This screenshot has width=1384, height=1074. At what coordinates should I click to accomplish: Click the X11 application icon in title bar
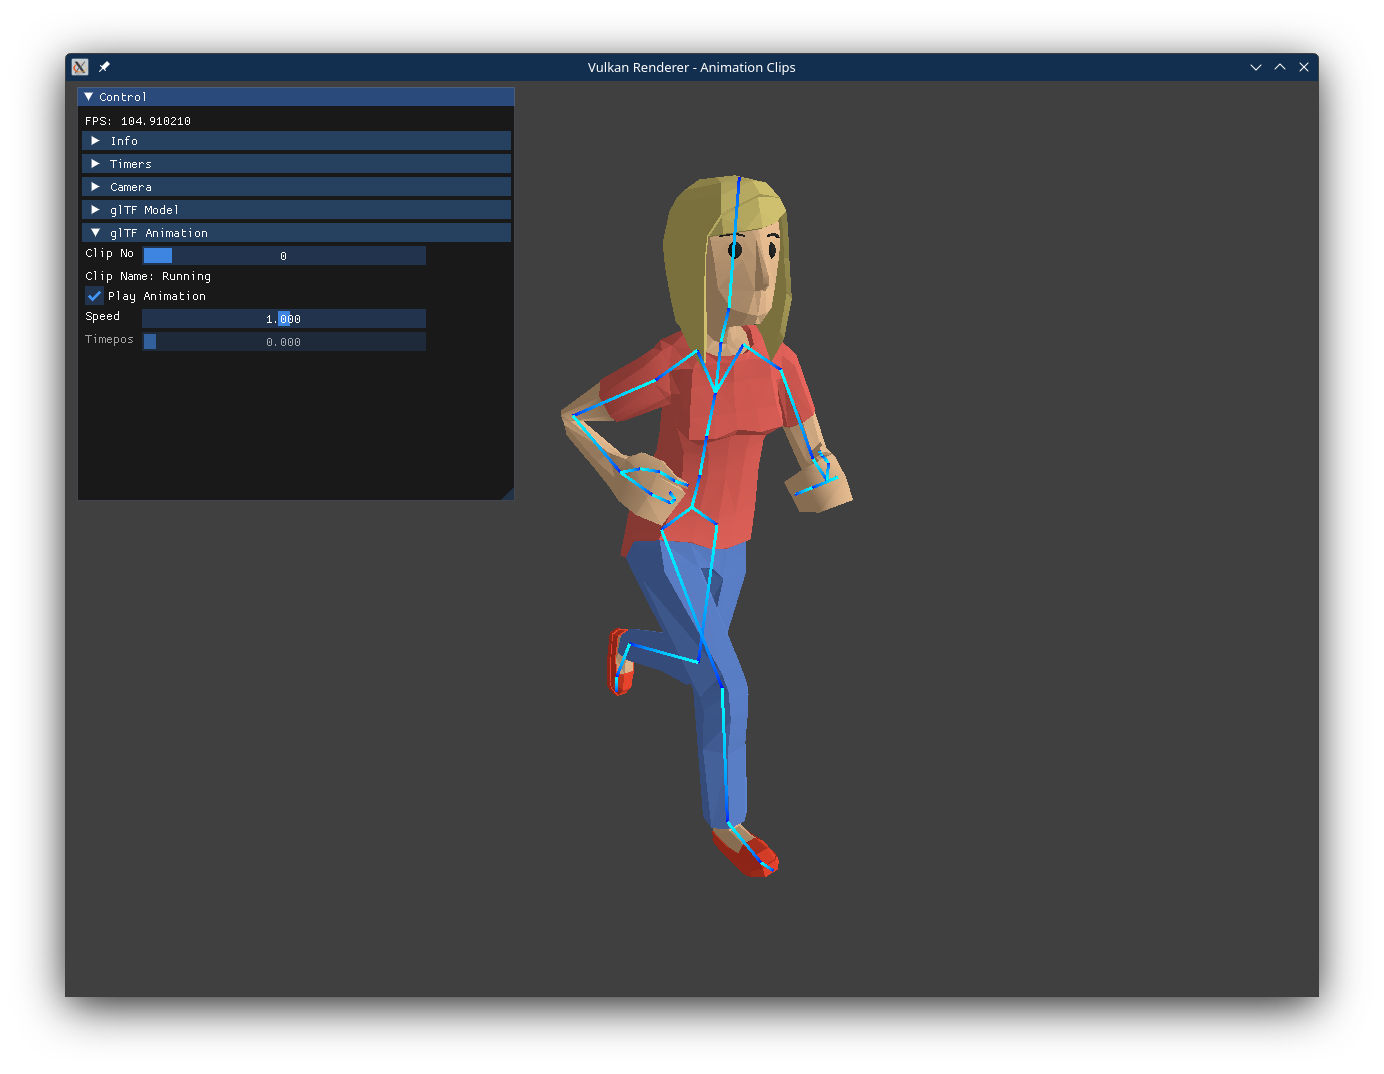coord(80,67)
